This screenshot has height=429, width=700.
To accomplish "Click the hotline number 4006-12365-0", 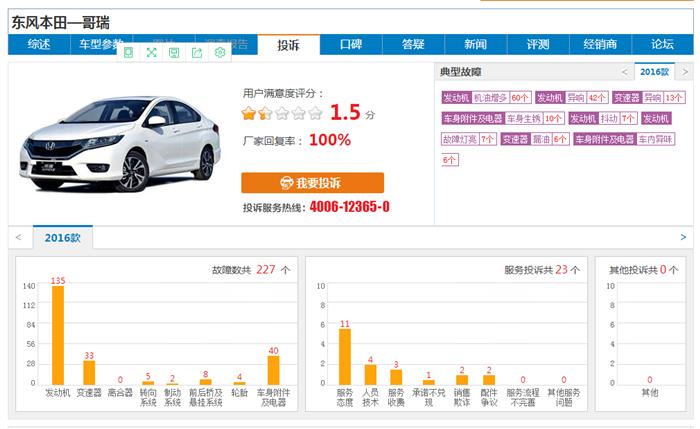I will (350, 207).
